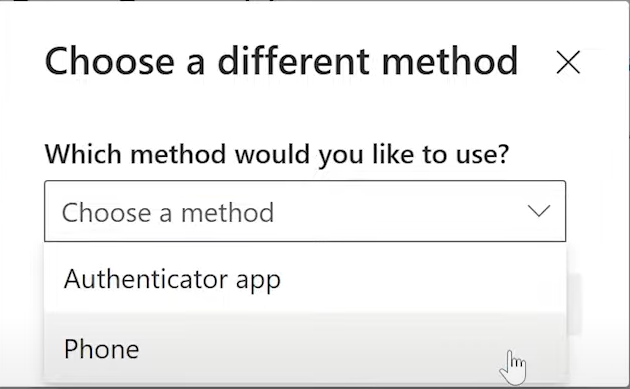This screenshot has height=389, width=630.
Task: Click the Choose a method placeholder text
Action: tap(168, 213)
